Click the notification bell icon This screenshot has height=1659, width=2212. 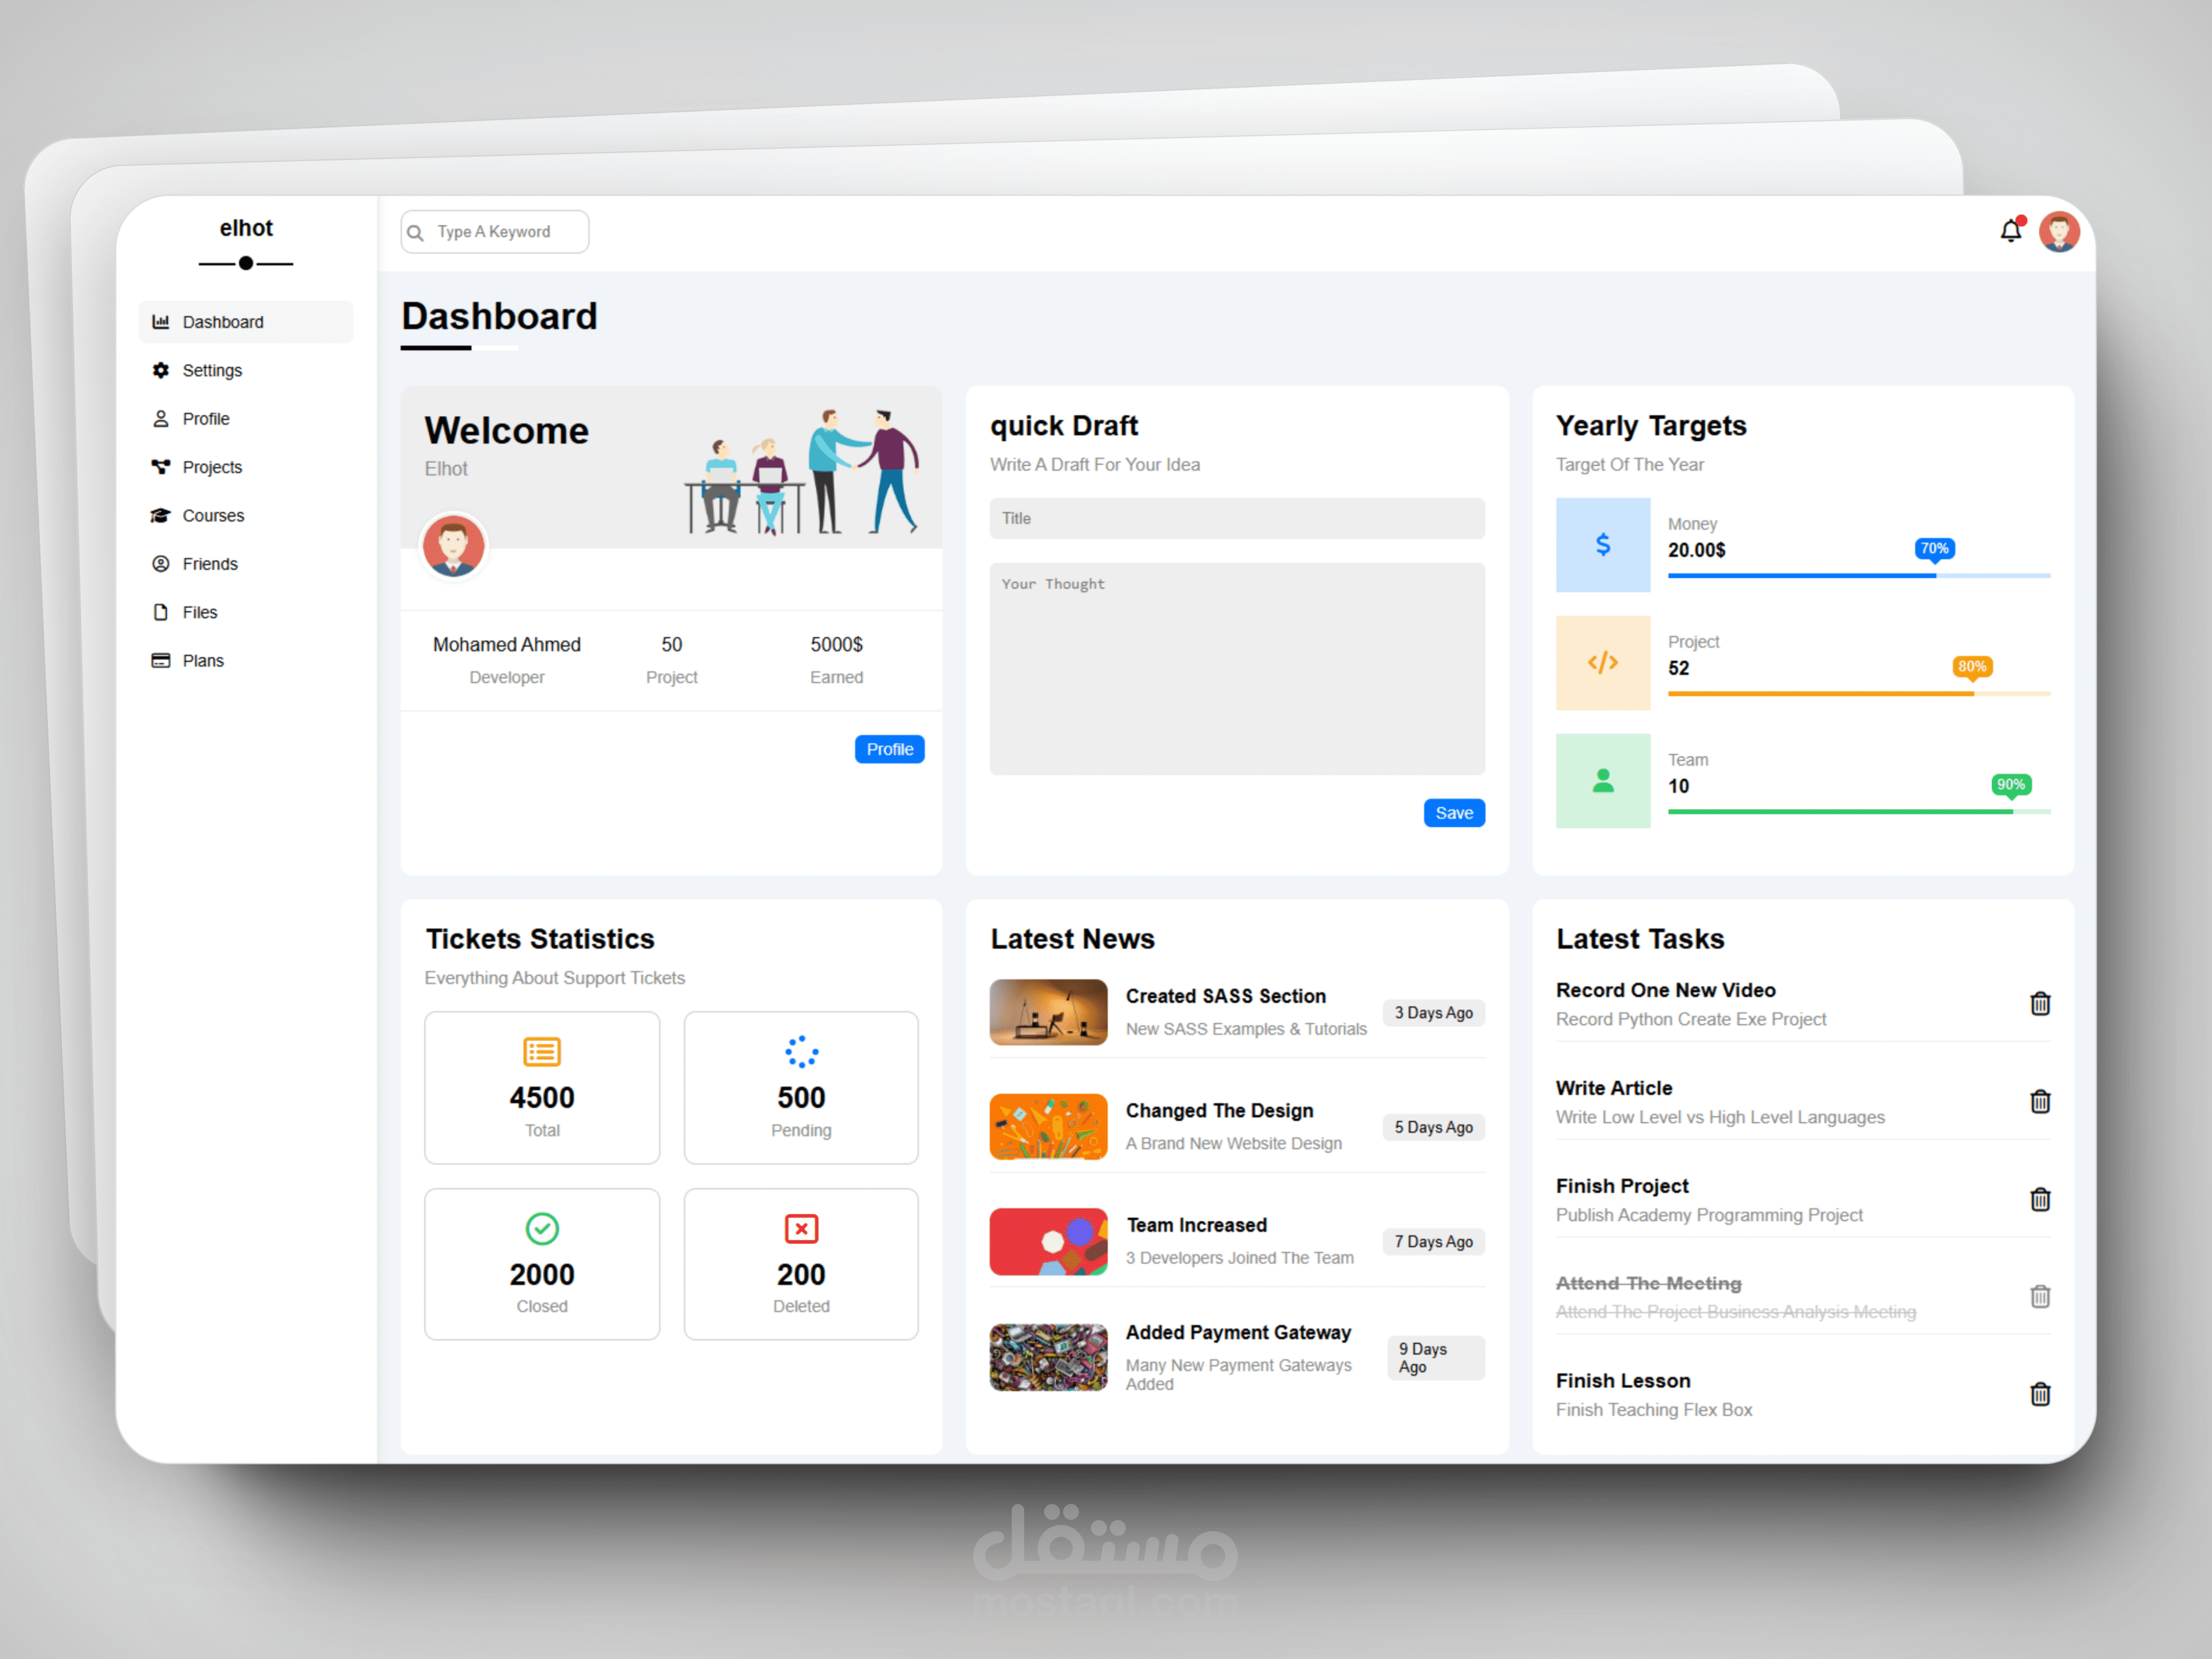pyautogui.click(x=2010, y=231)
